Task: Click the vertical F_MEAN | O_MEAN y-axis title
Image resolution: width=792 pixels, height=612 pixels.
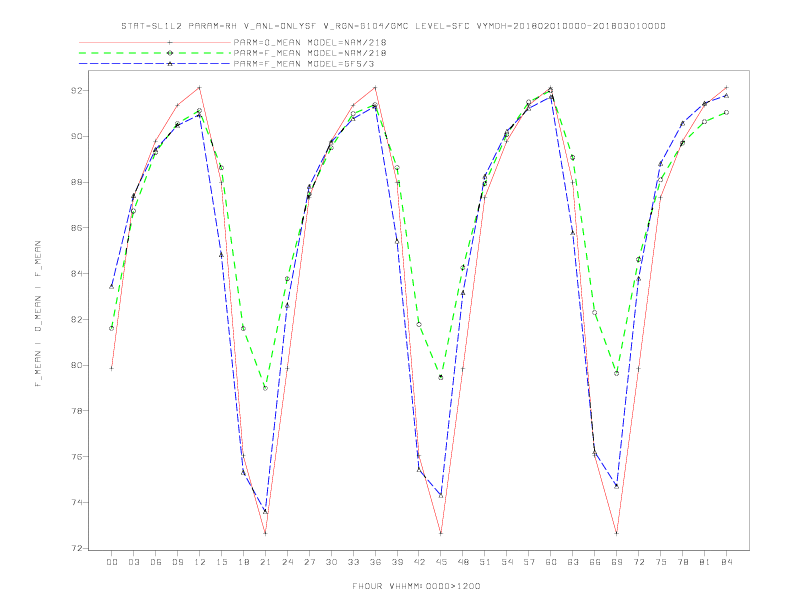Action: [38, 314]
